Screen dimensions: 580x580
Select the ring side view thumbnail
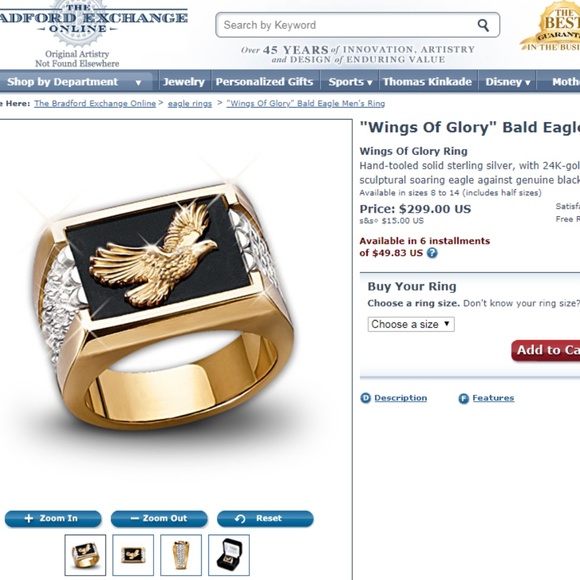181,555
